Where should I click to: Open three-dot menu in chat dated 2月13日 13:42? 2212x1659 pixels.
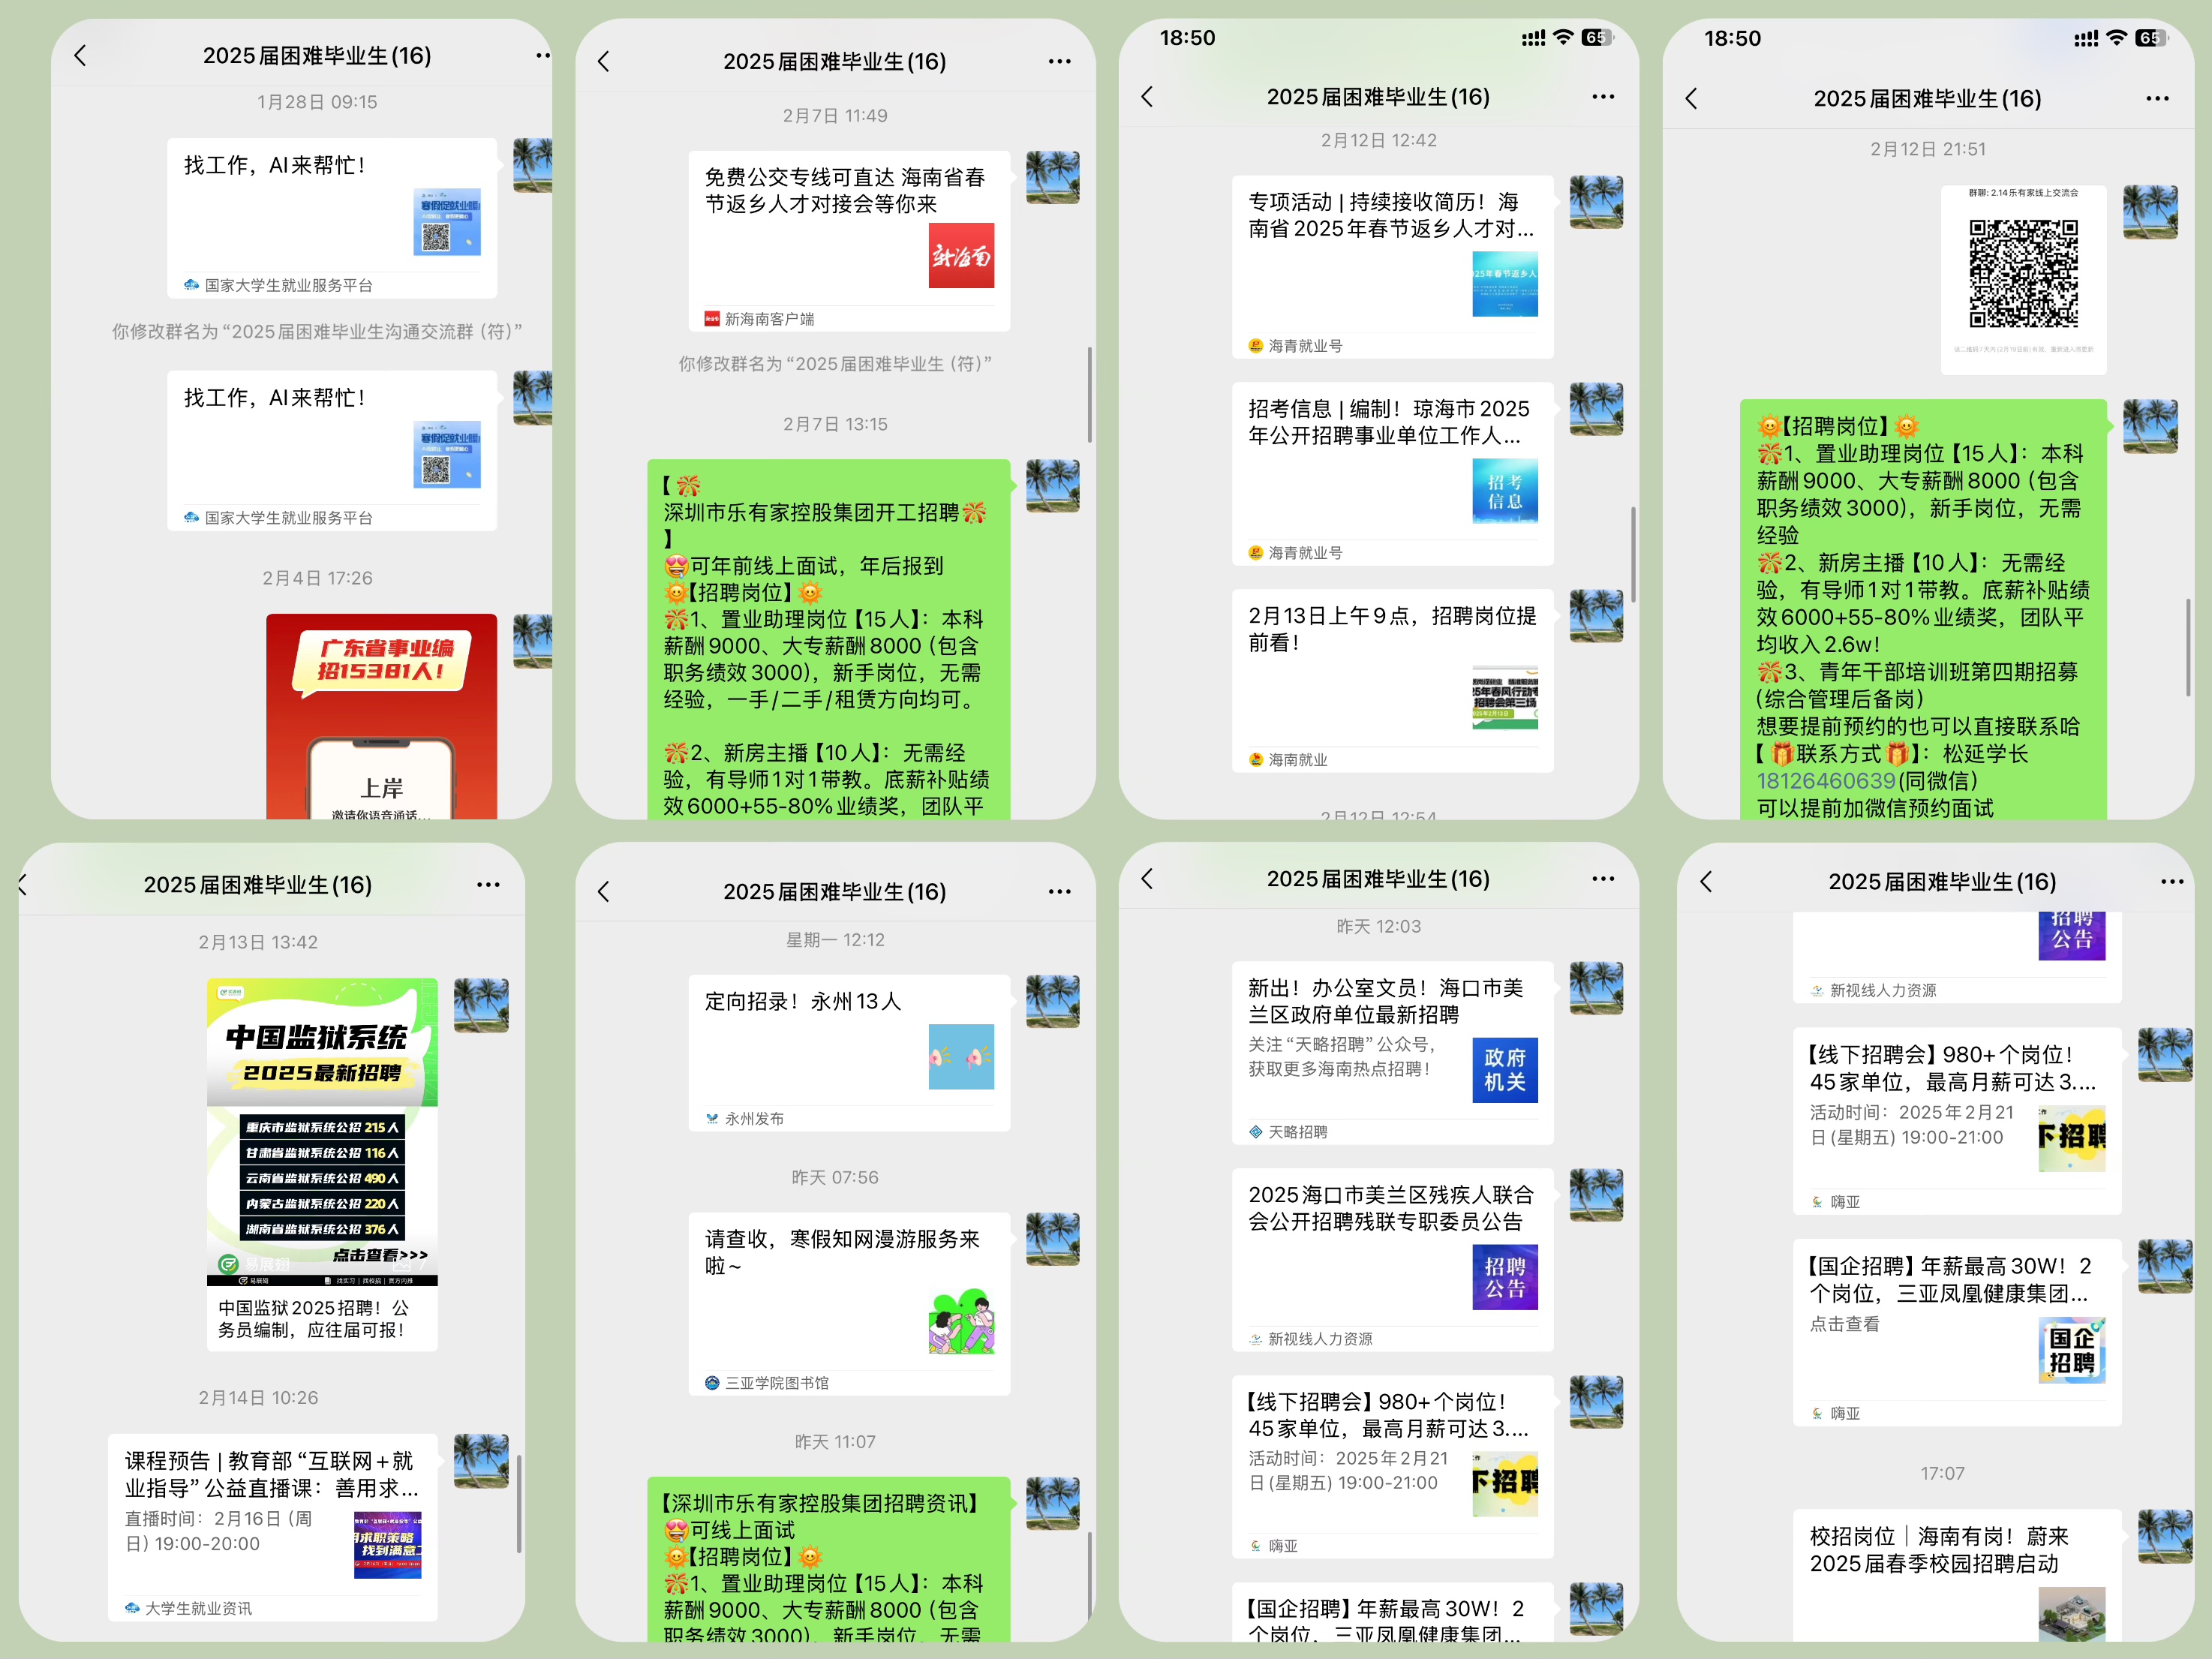488,885
